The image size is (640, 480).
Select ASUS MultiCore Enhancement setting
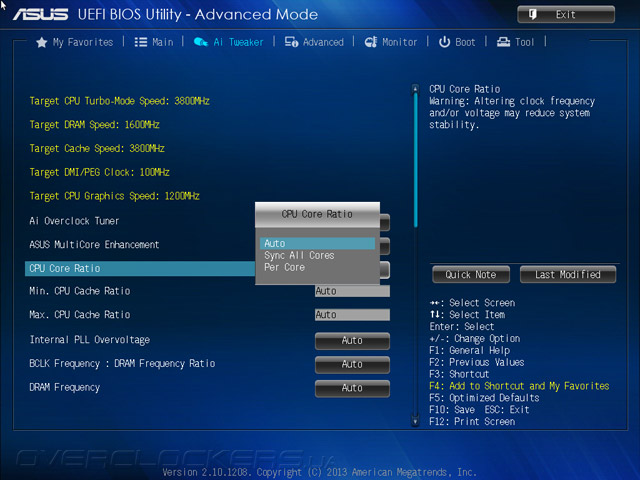(x=94, y=245)
